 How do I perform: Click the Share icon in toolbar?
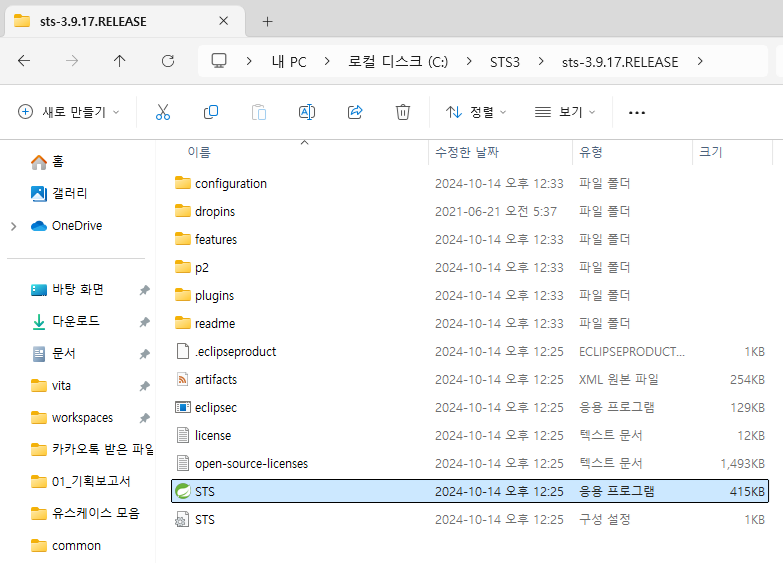(355, 112)
